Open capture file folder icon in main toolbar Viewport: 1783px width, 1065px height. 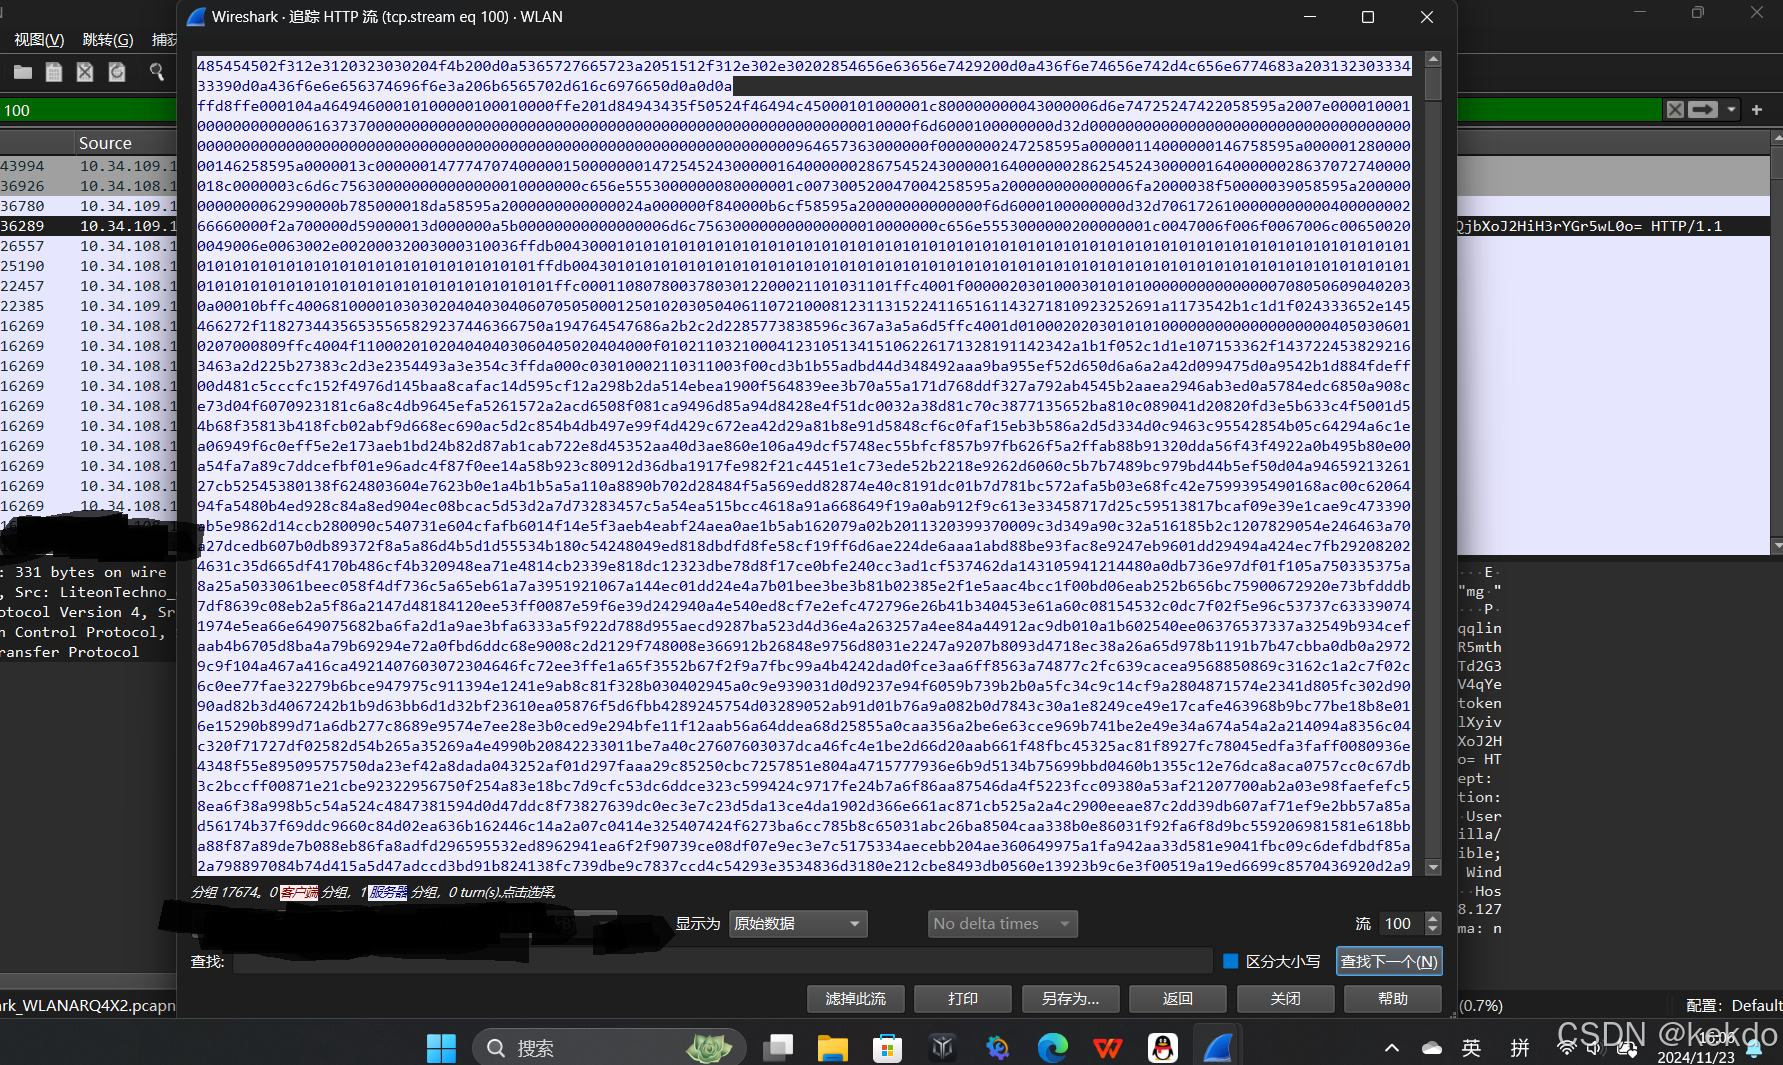22,72
